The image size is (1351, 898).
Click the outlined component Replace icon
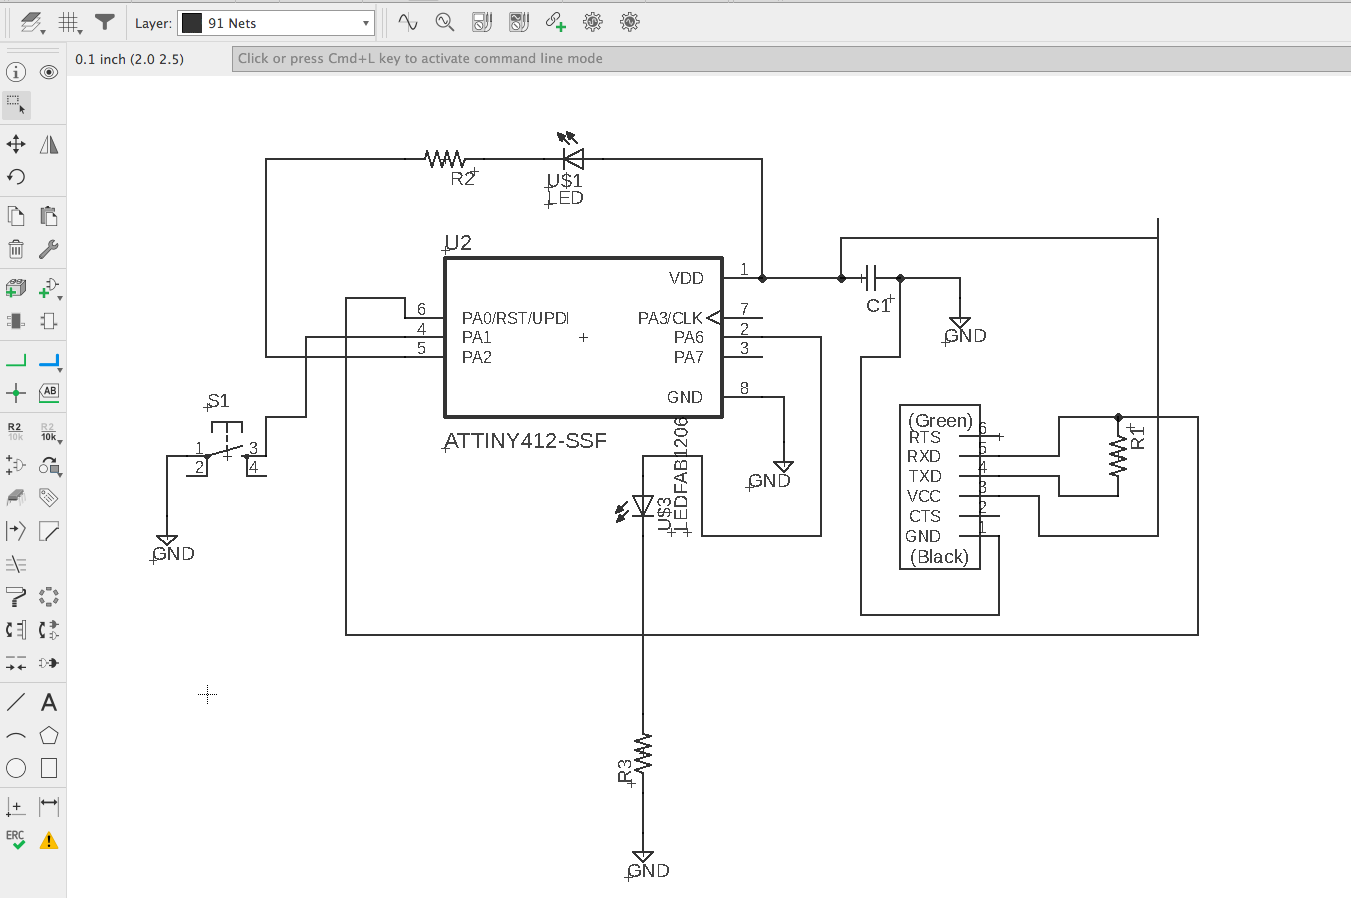coord(49,321)
